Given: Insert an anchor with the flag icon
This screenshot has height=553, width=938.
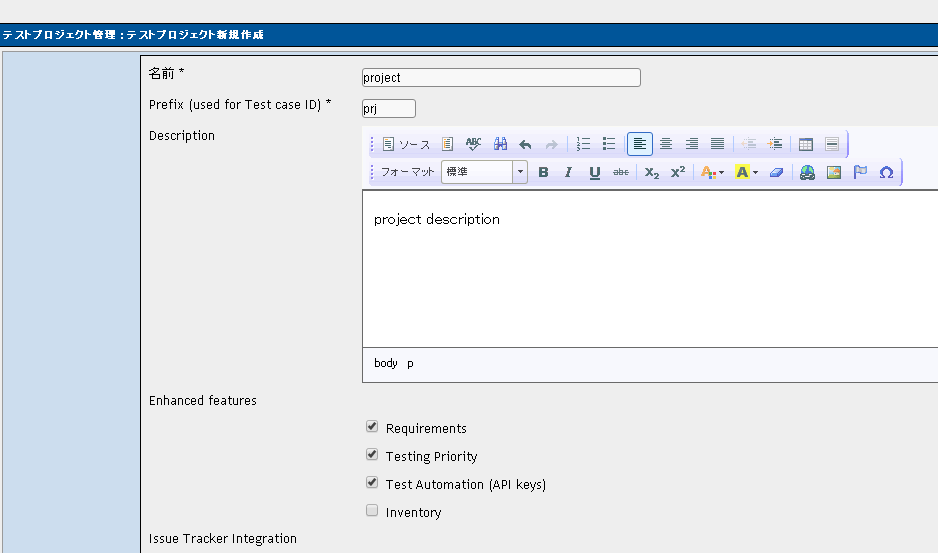Looking at the screenshot, I should [860, 172].
